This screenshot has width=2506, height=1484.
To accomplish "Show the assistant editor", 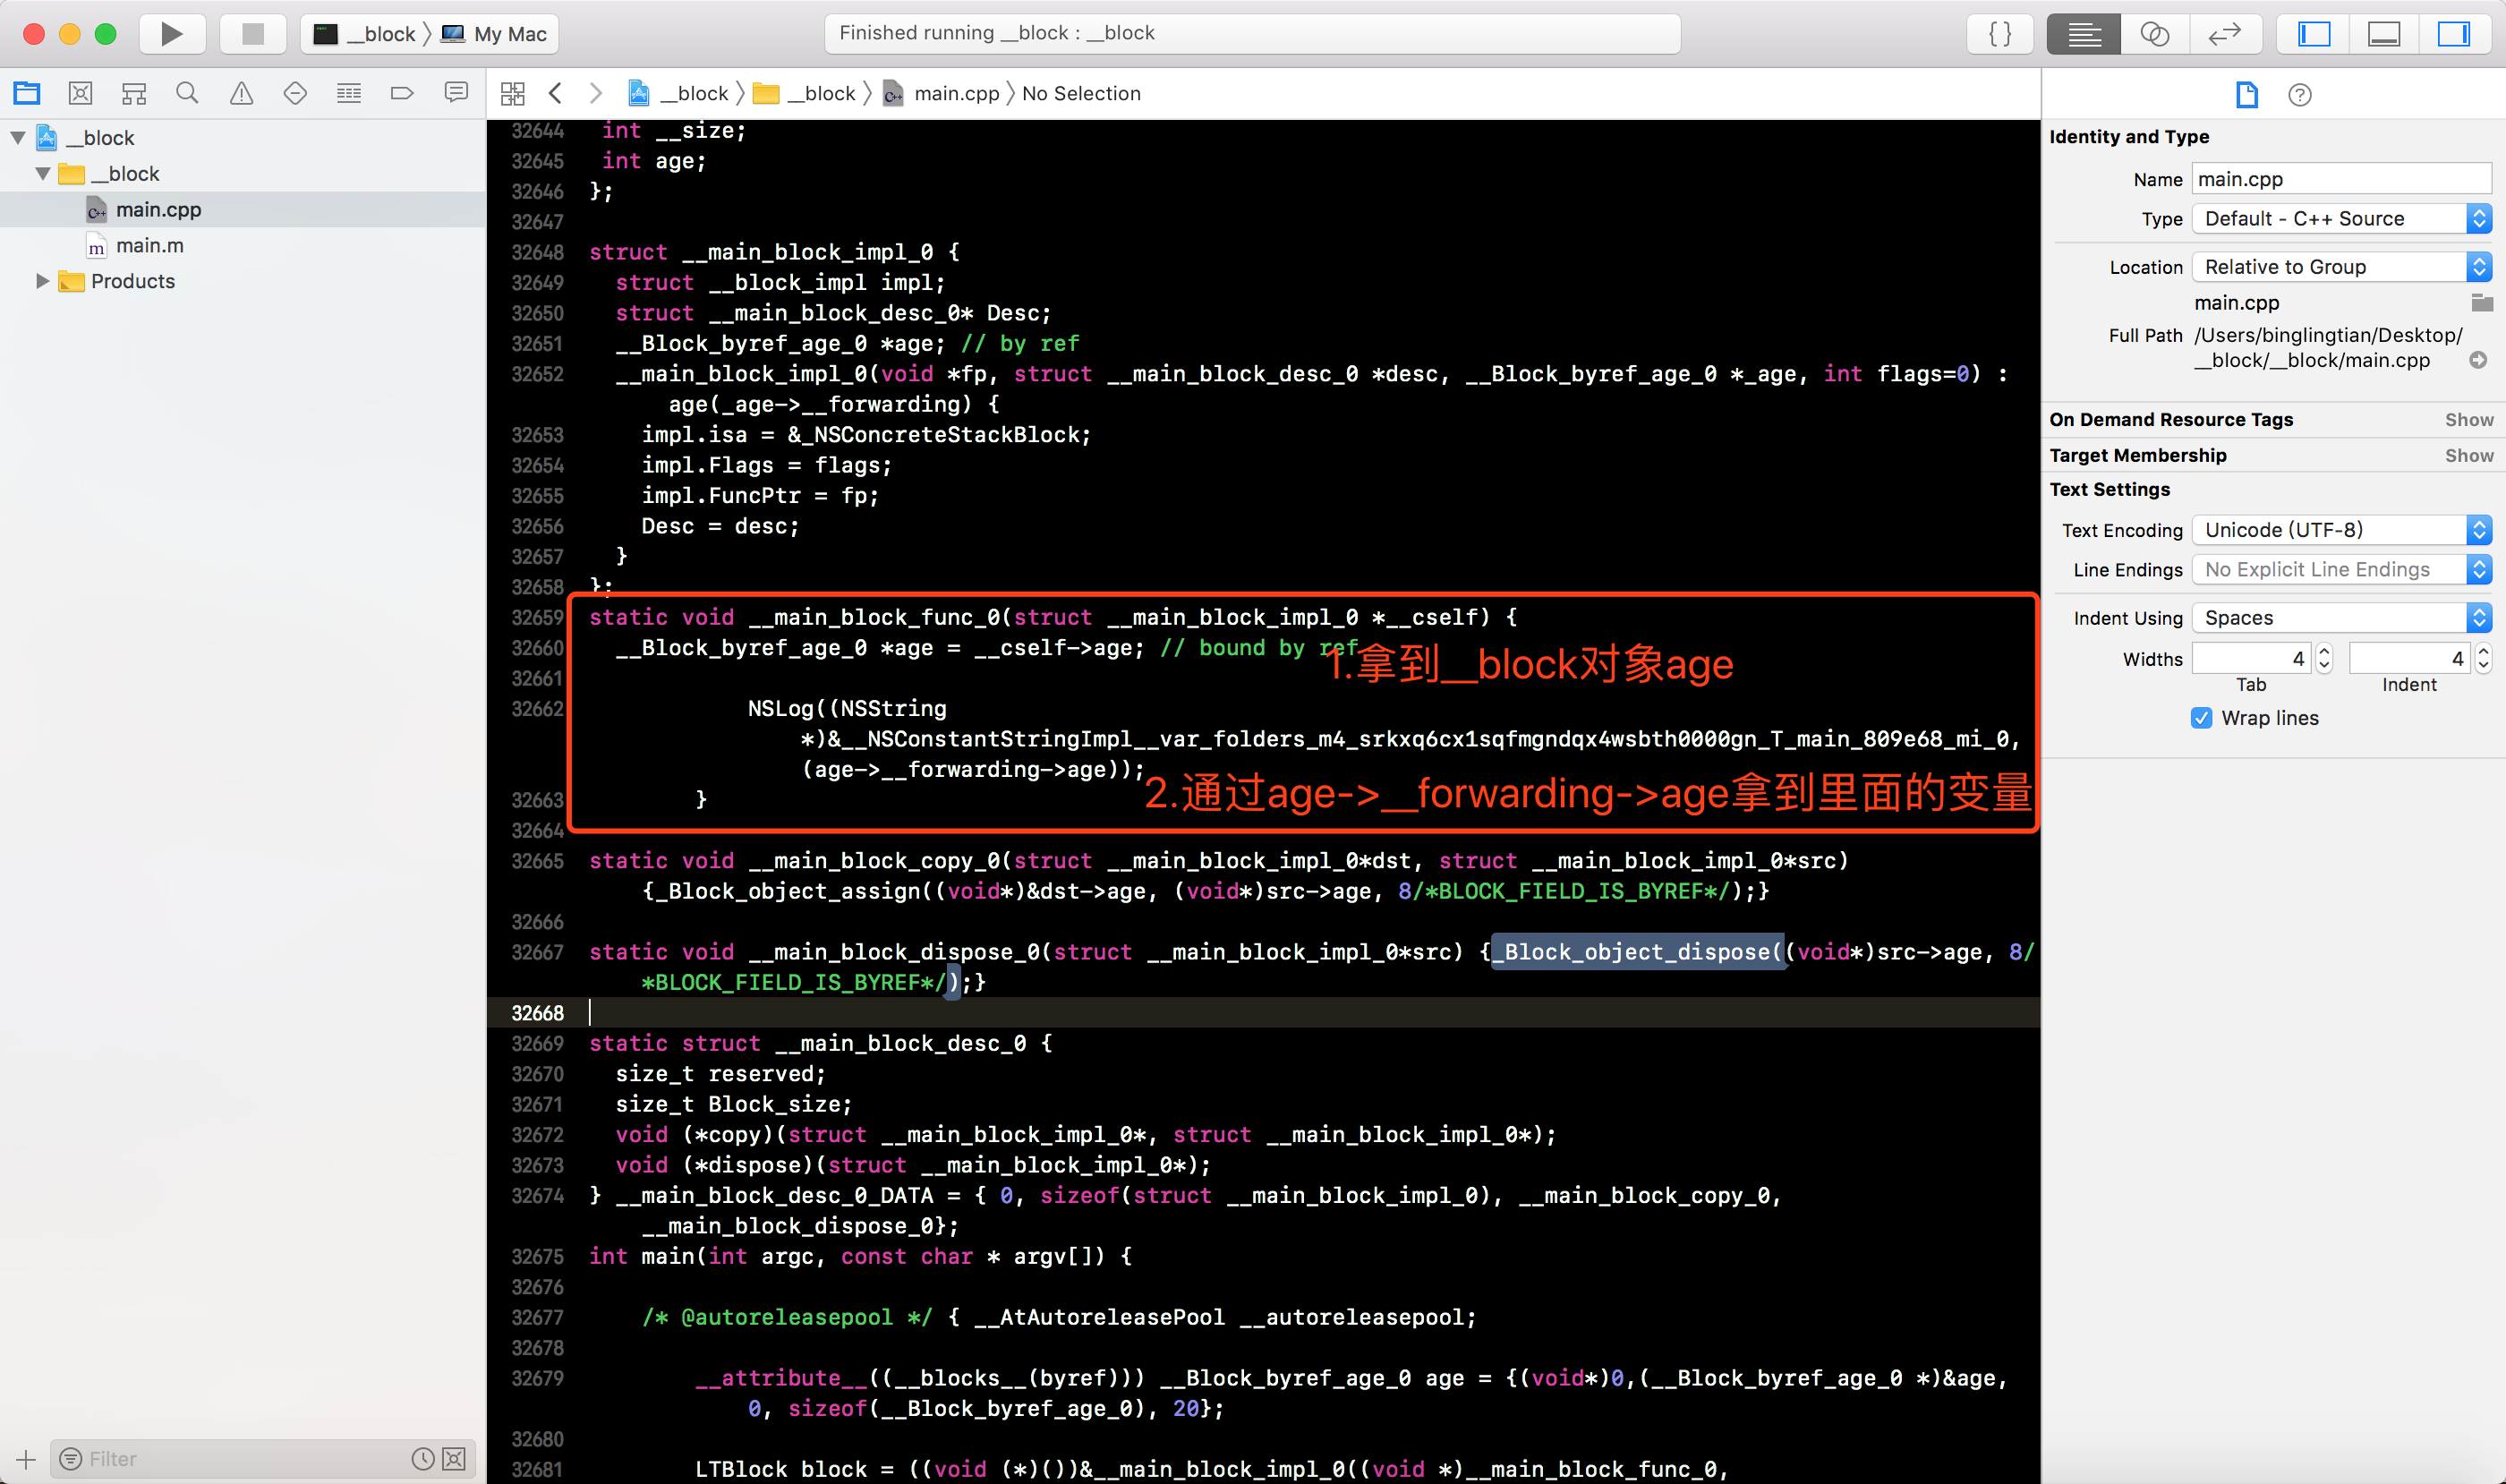I will (2154, 34).
